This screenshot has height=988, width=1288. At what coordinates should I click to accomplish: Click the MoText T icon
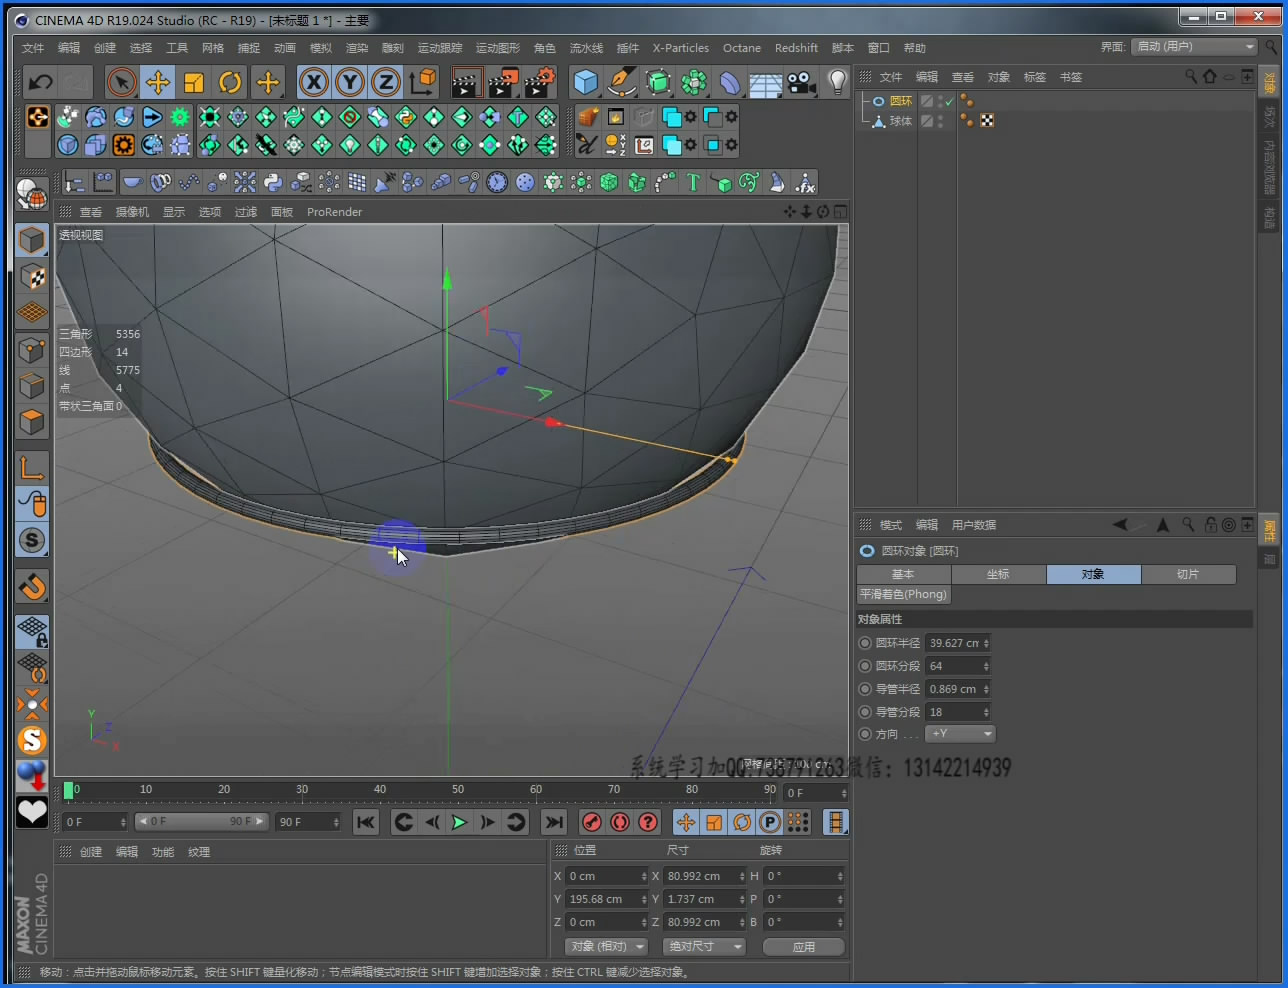692,182
